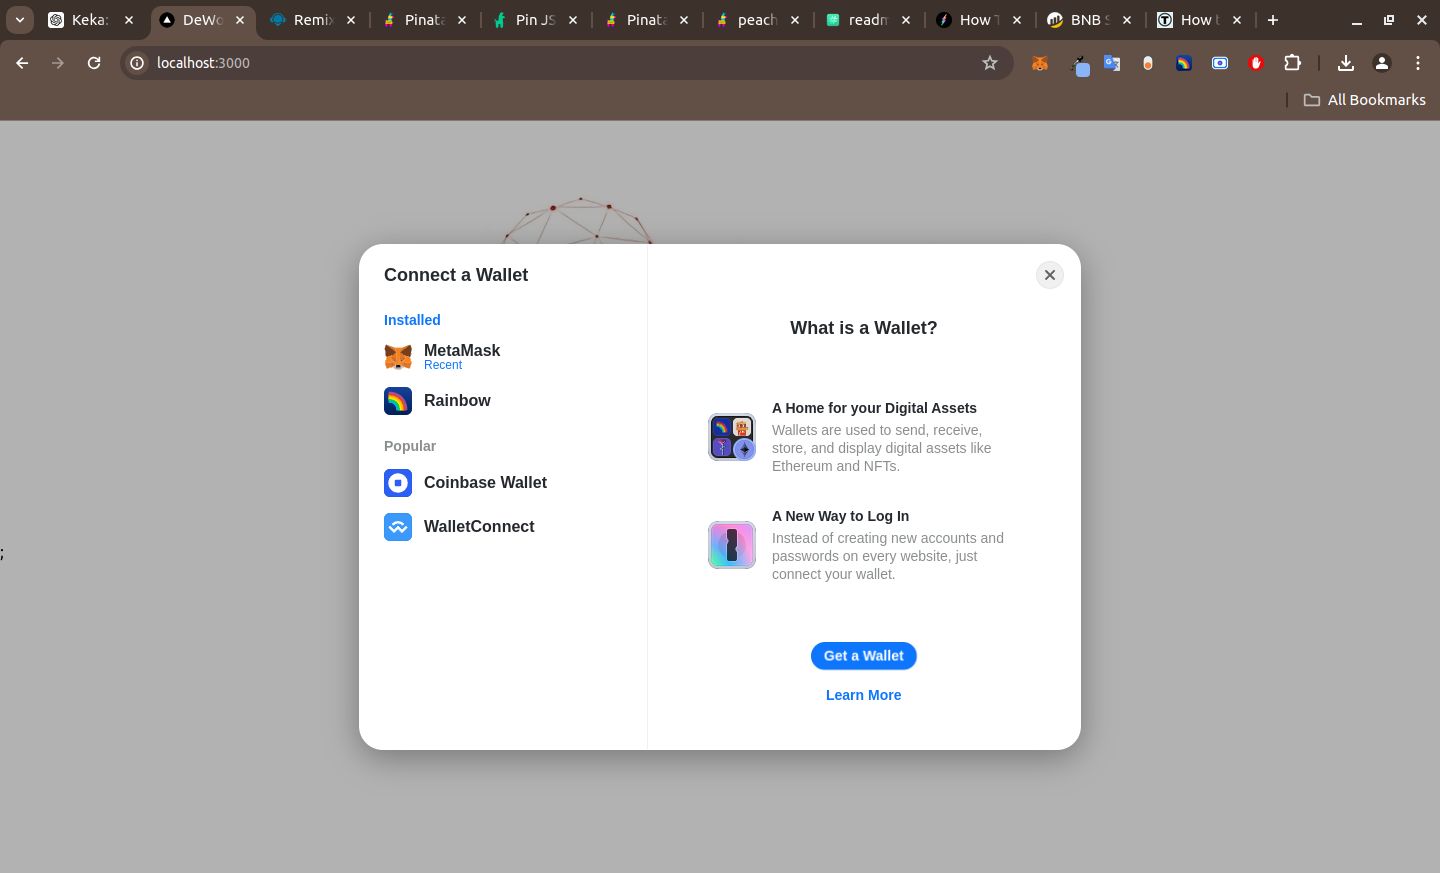1440x873 pixels.
Task: Open the Learn More link
Action: click(x=864, y=695)
